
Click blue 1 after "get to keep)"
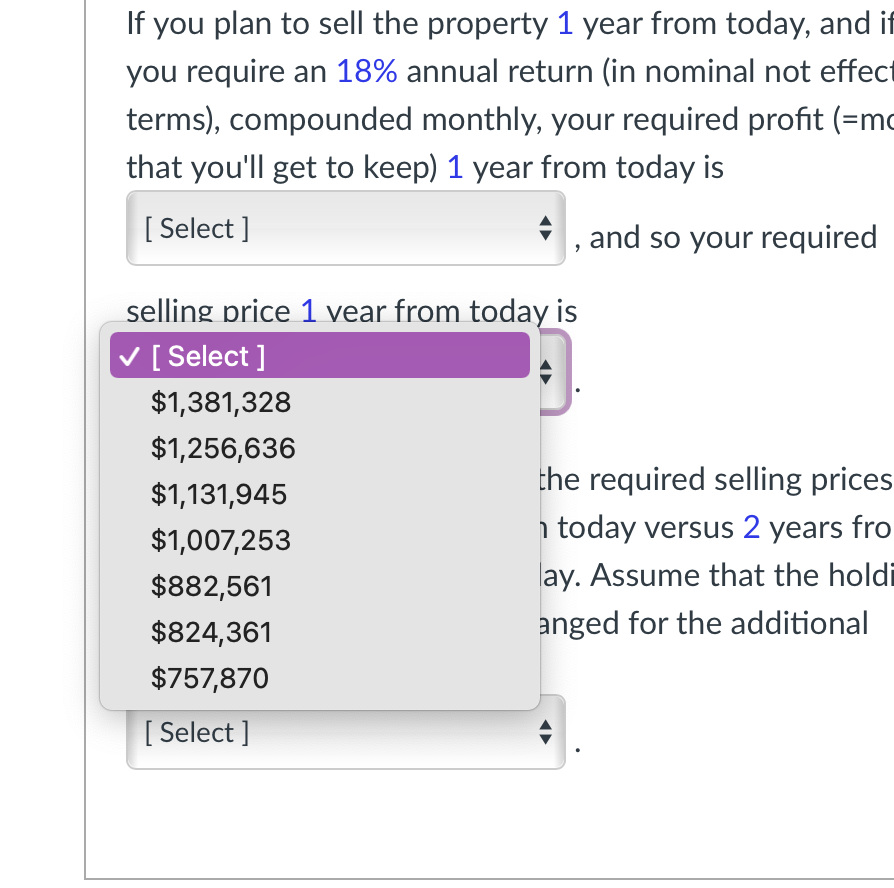coord(455,167)
